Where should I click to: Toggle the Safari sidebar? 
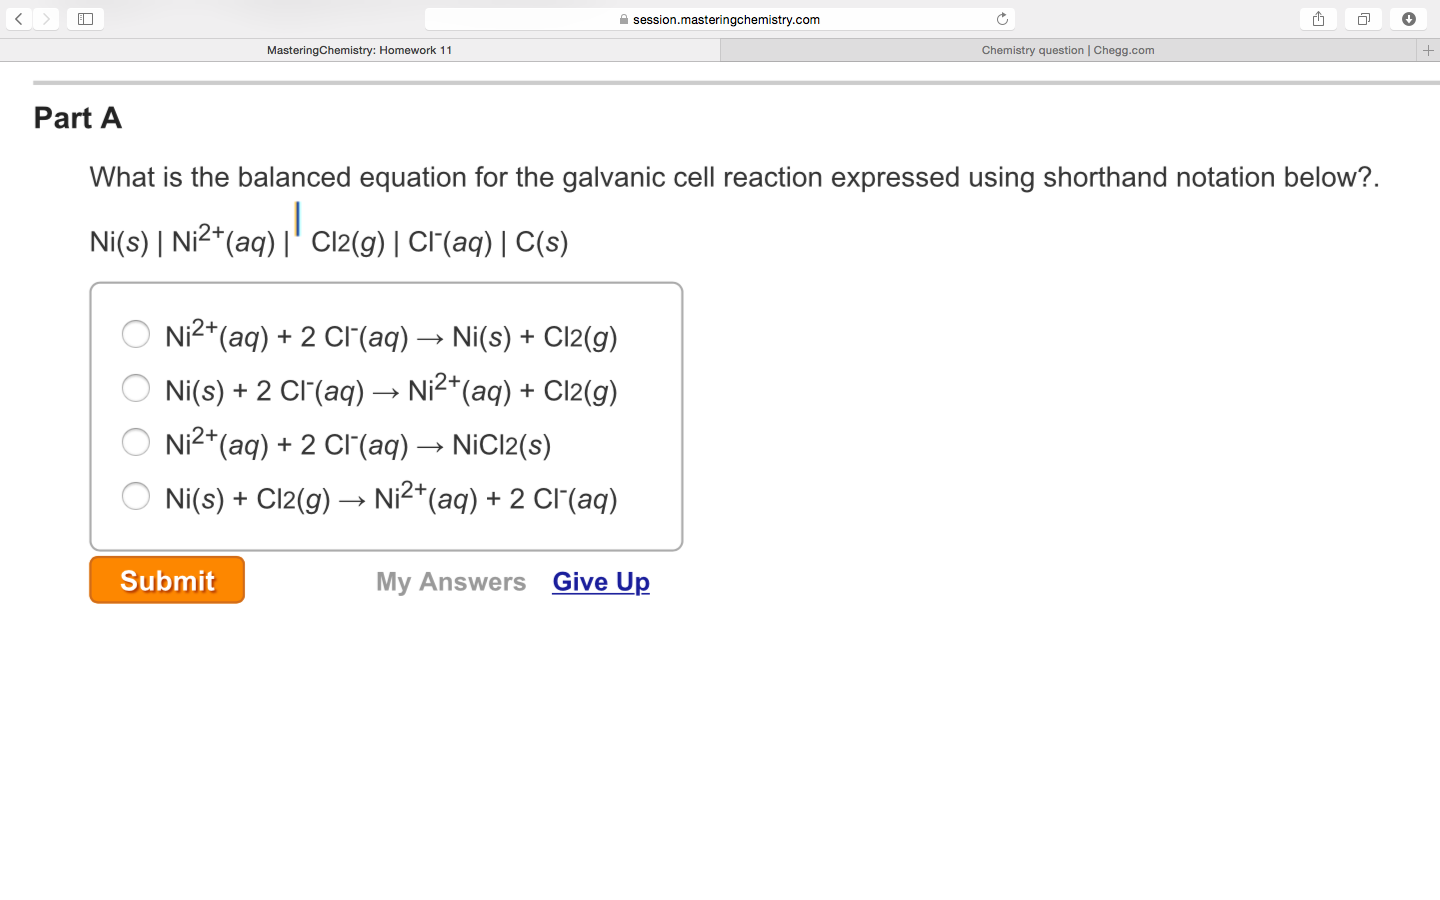click(x=85, y=18)
